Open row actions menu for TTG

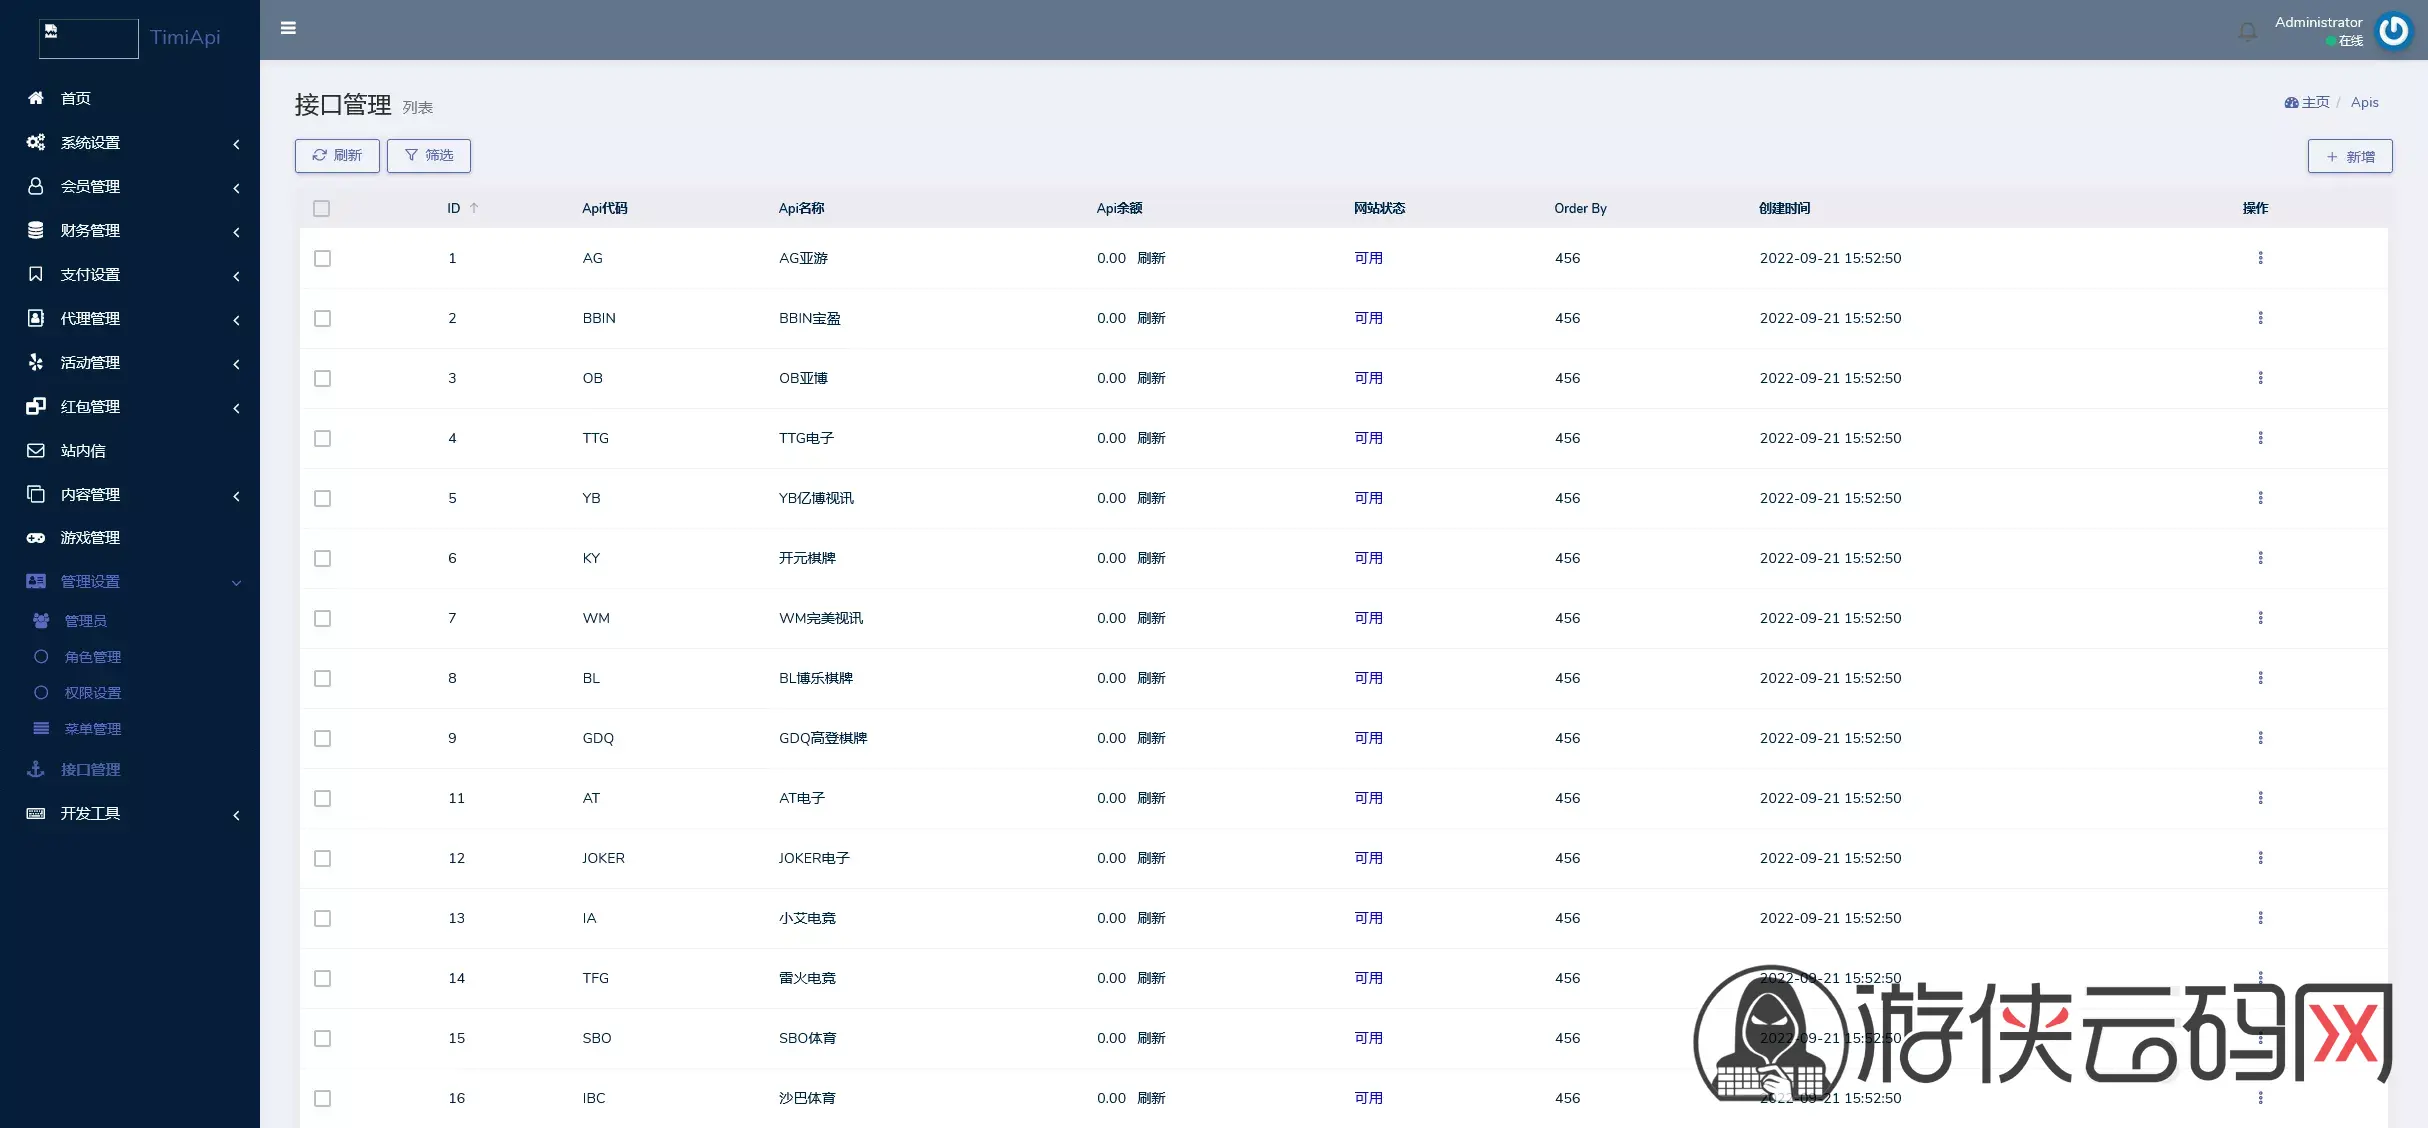pos(2260,438)
